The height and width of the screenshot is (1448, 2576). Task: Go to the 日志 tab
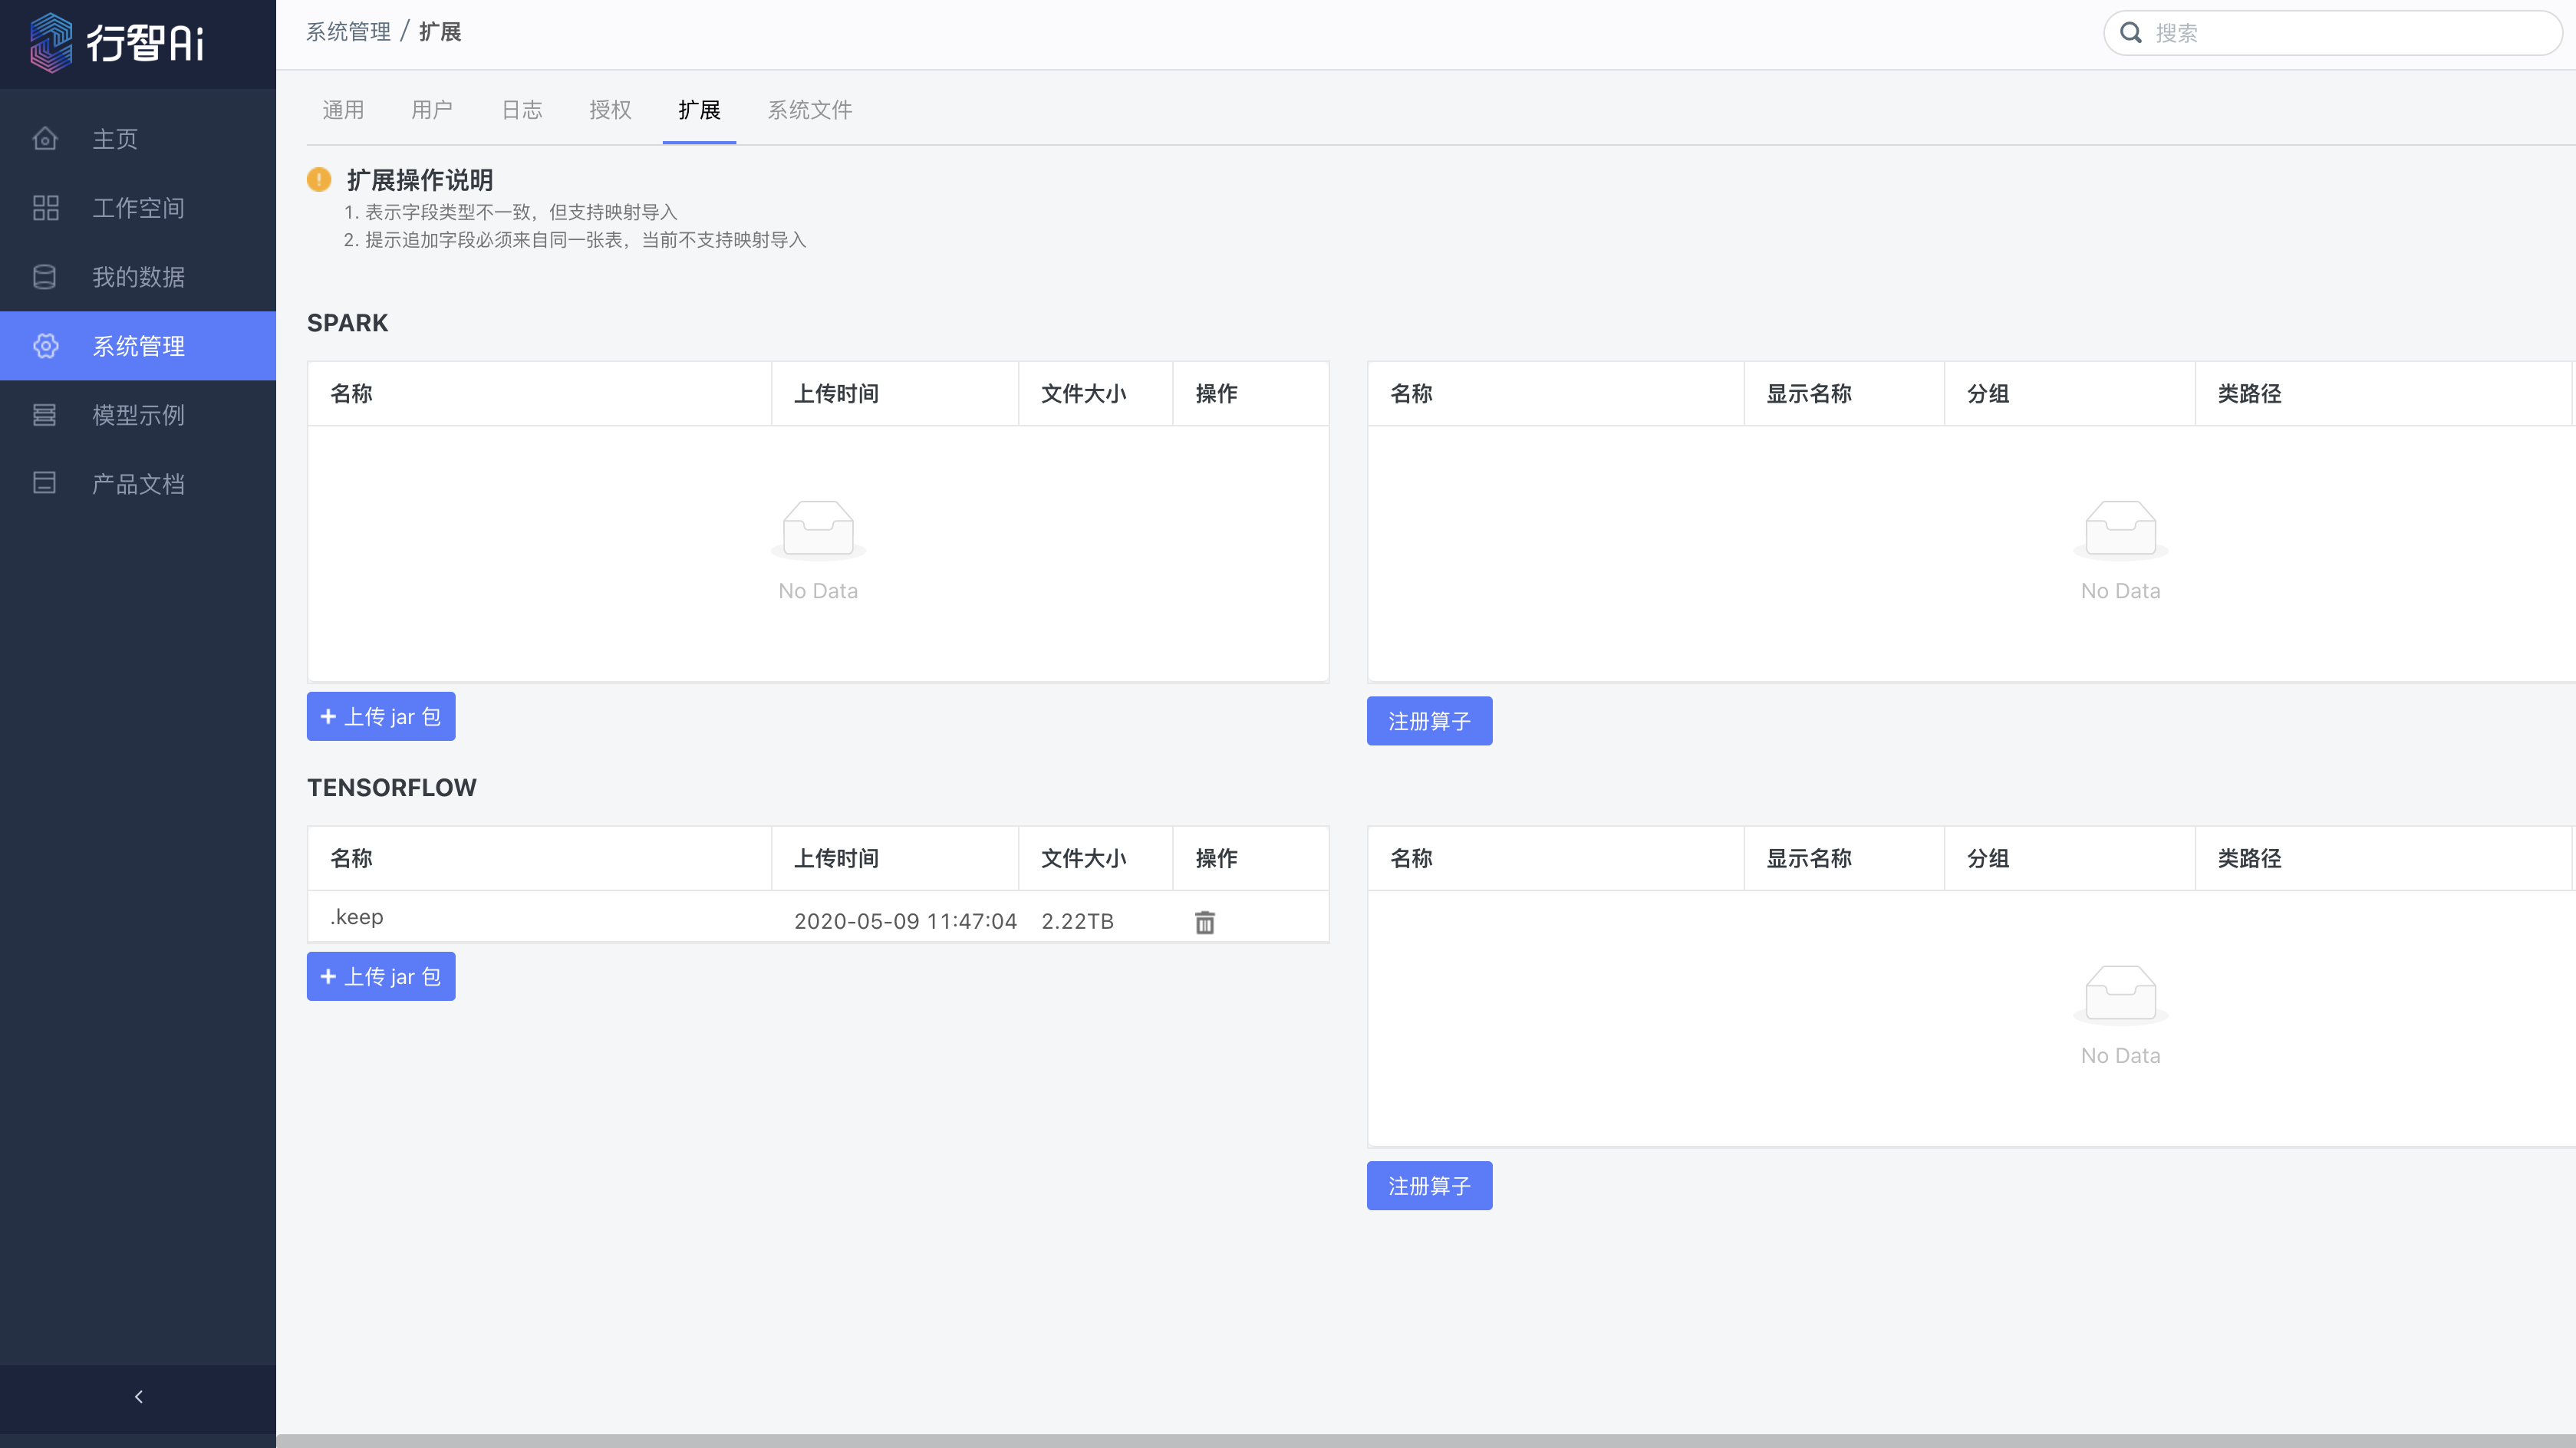(521, 110)
